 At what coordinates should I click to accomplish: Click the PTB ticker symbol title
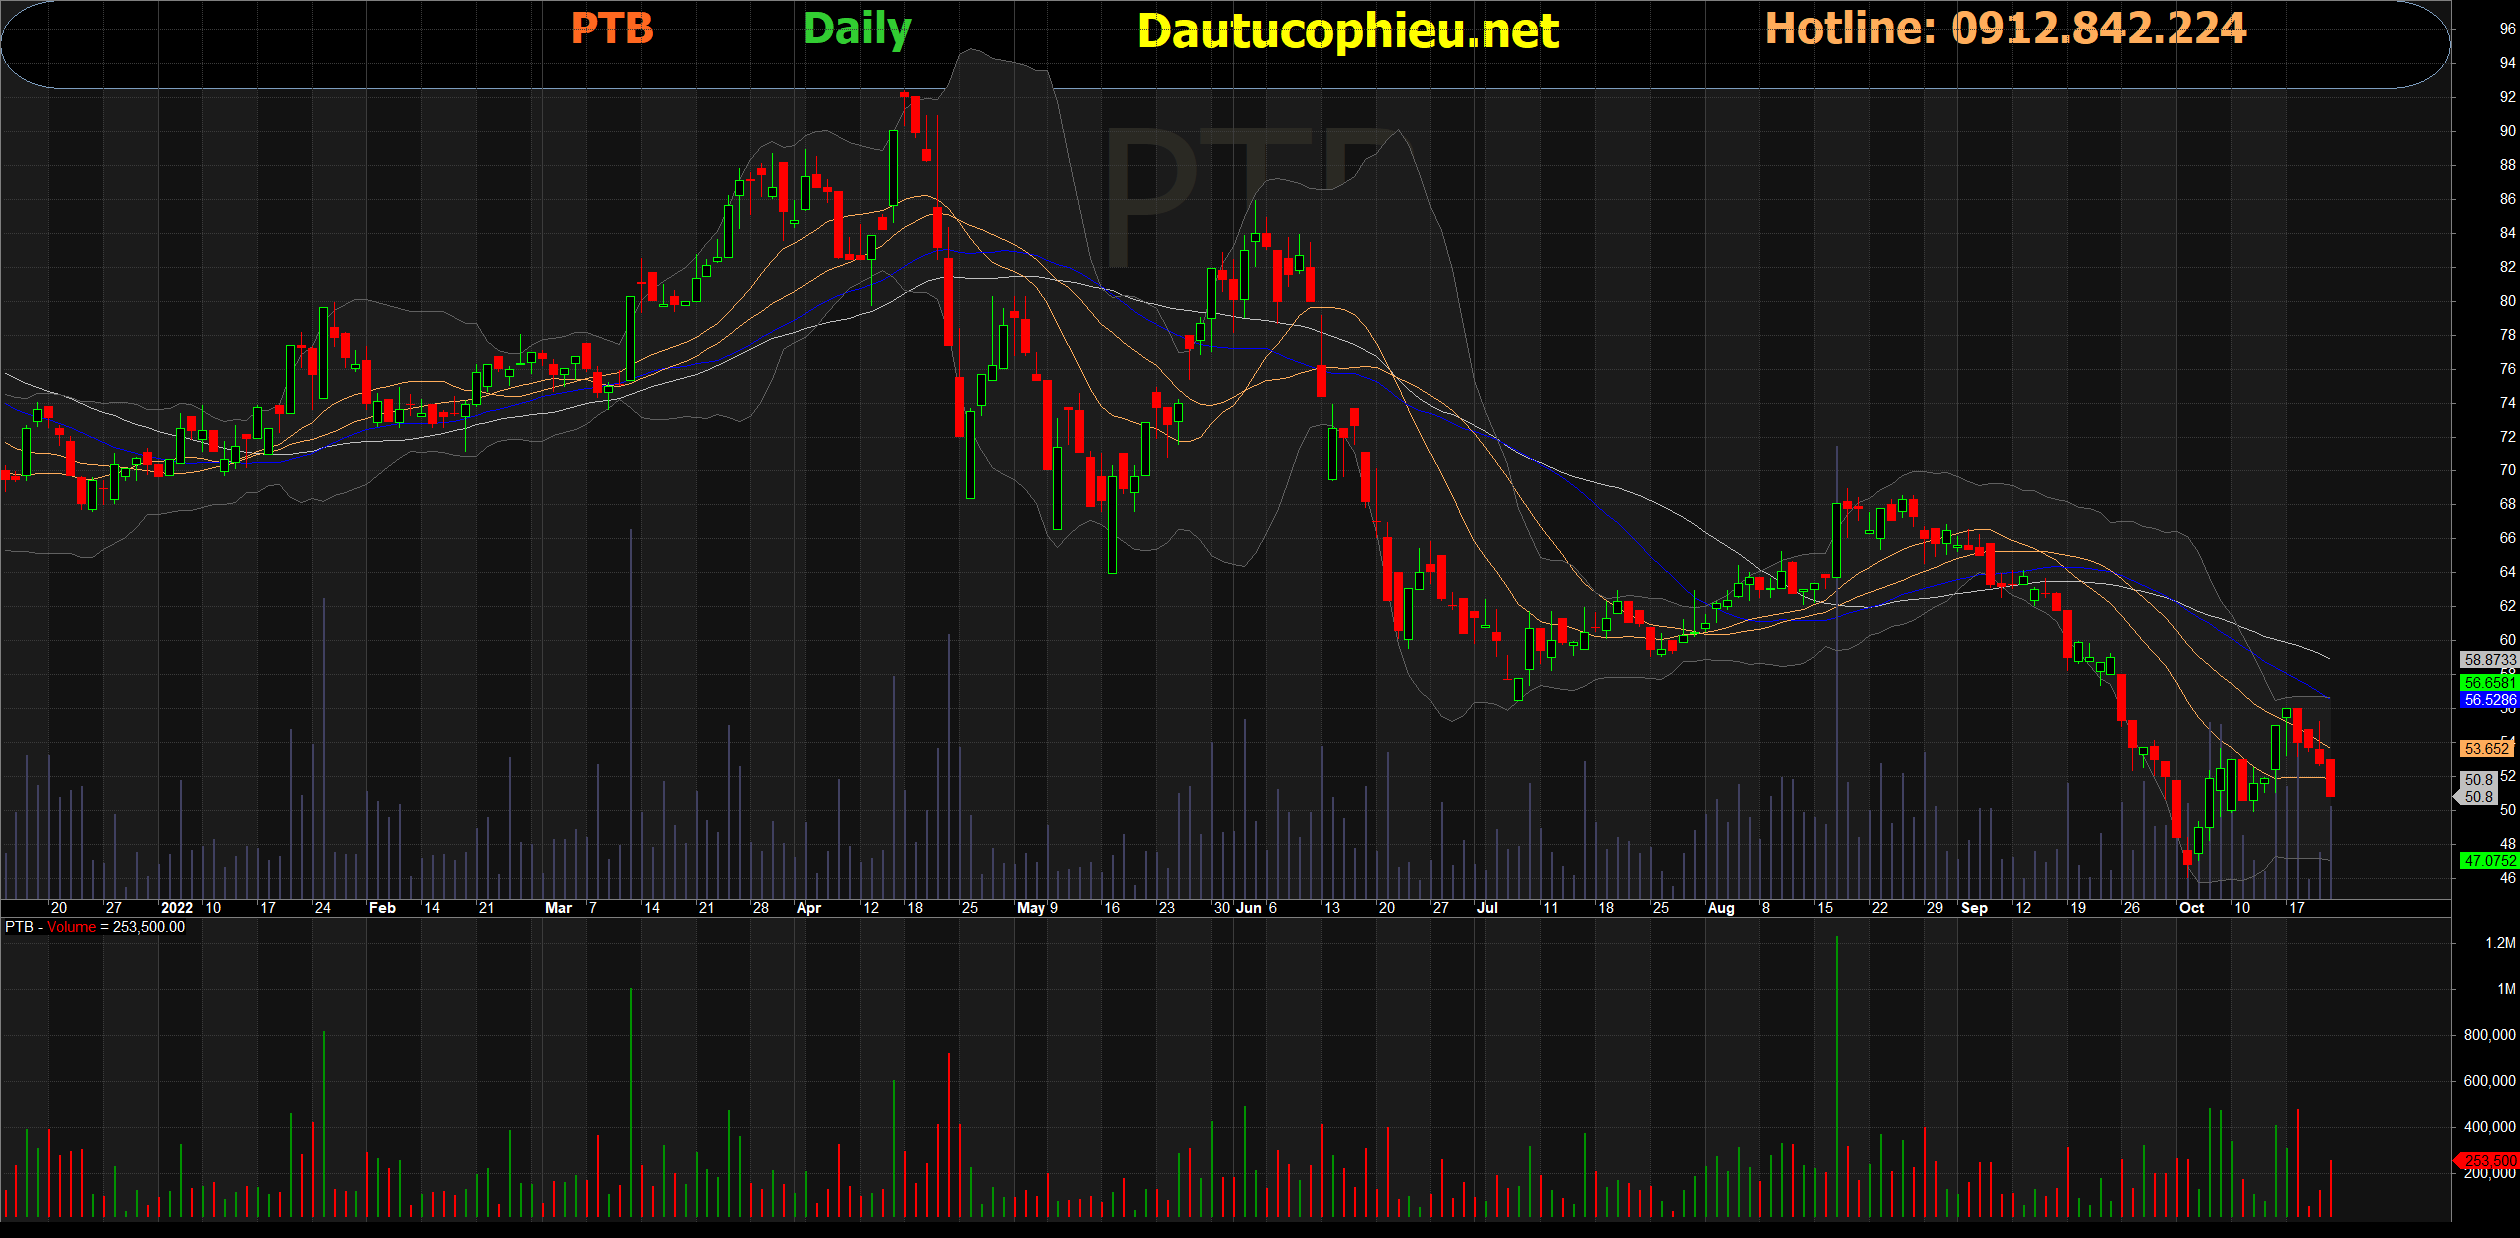coord(612,29)
